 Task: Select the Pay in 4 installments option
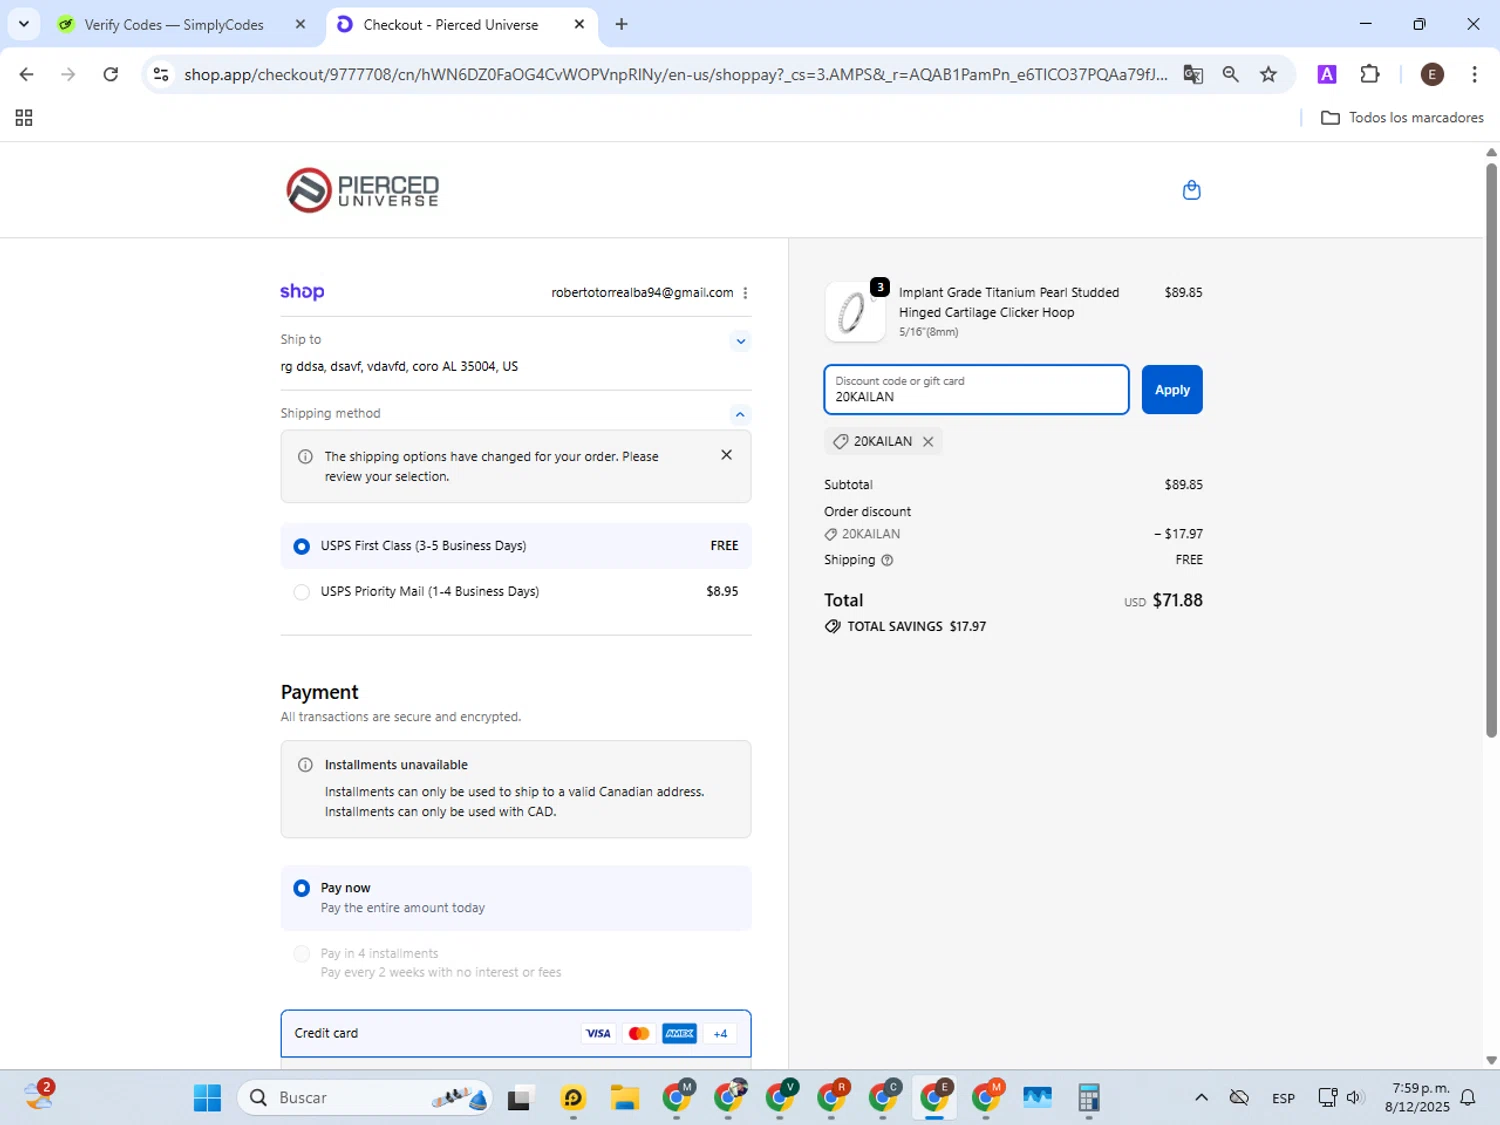tap(515, 962)
